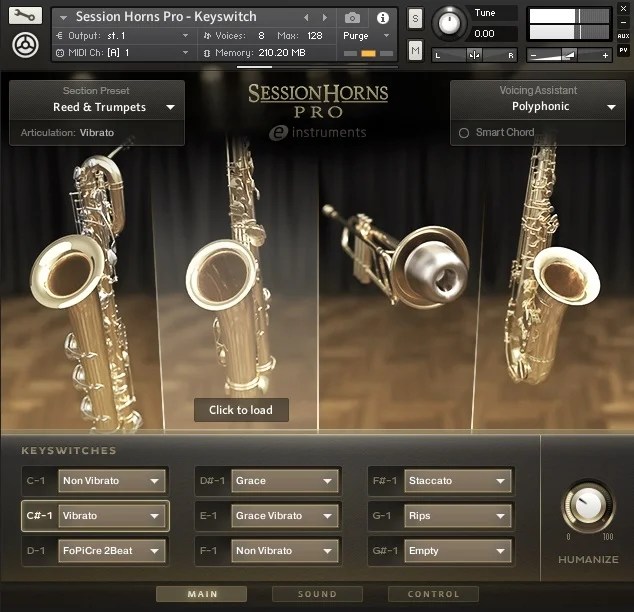Open the Non Vibrato dropdown for C-1
The image size is (634, 612).
112,481
